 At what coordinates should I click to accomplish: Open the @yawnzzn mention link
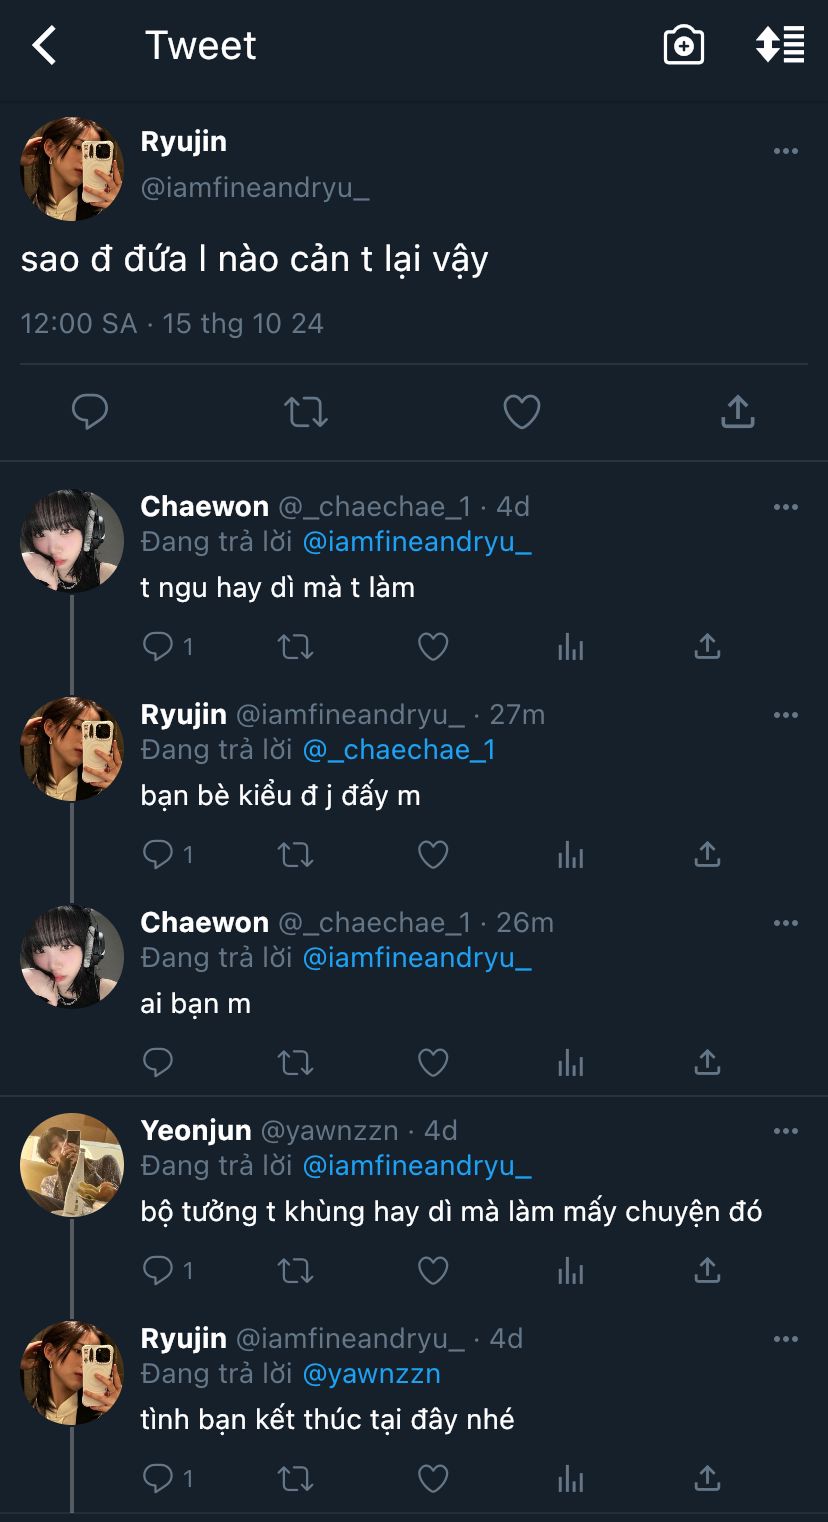[371, 1374]
